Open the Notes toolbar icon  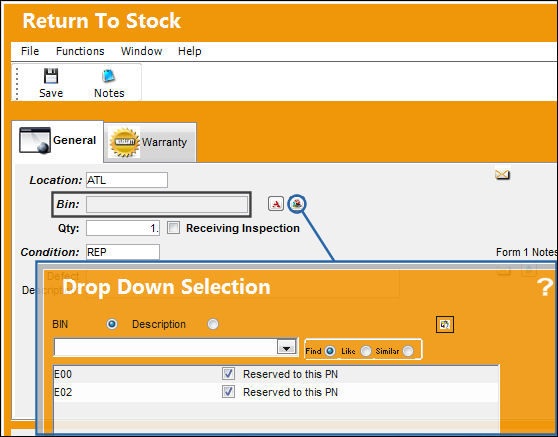[109, 76]
